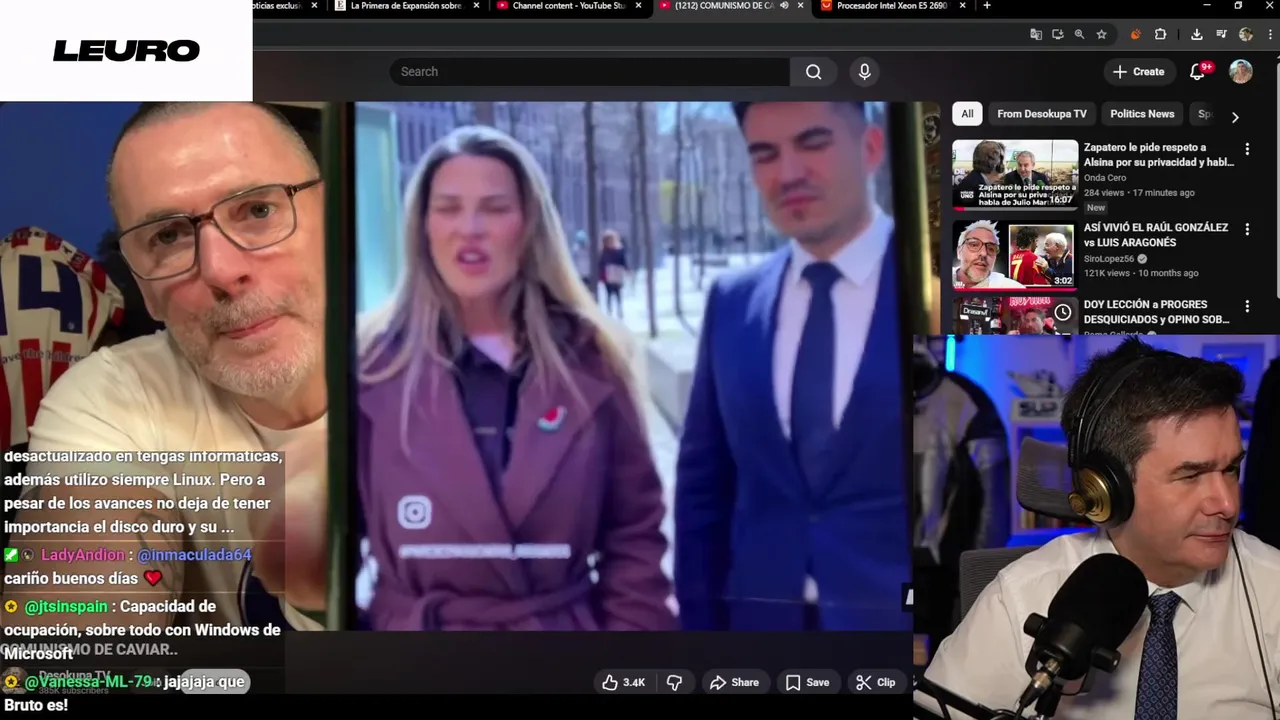Click the Zapatero le pide respeto title
The height and width of the screenshot is (720, 1280).
coord(1158,155)
